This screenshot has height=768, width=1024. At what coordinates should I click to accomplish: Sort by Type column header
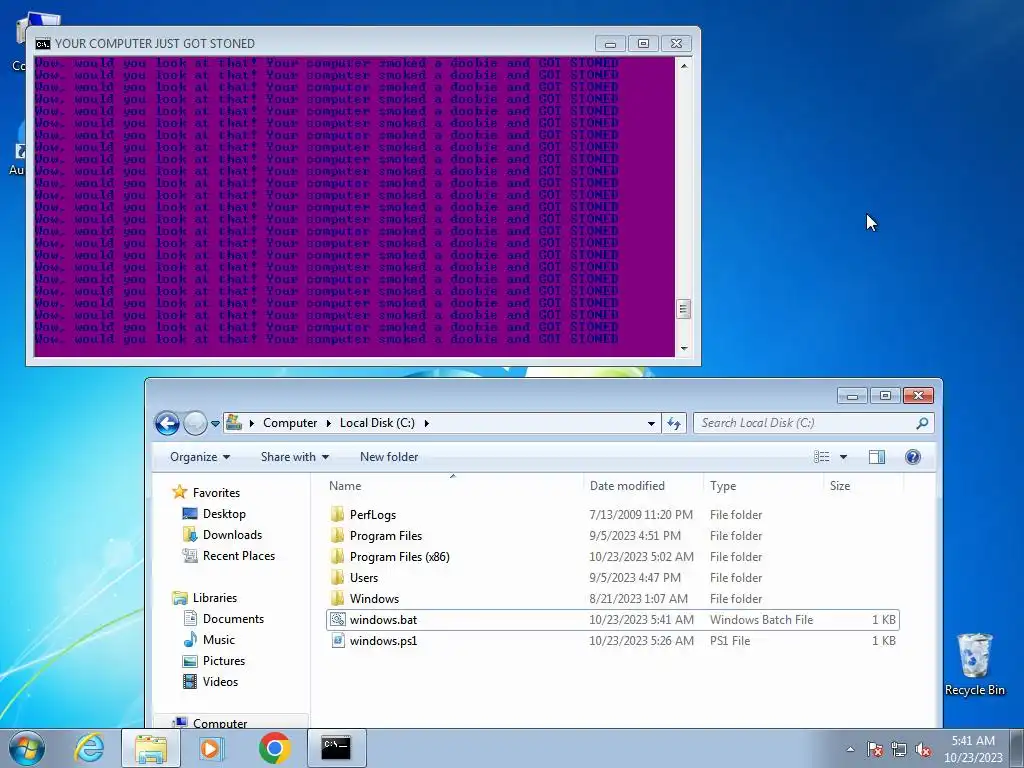coord(763,486)
